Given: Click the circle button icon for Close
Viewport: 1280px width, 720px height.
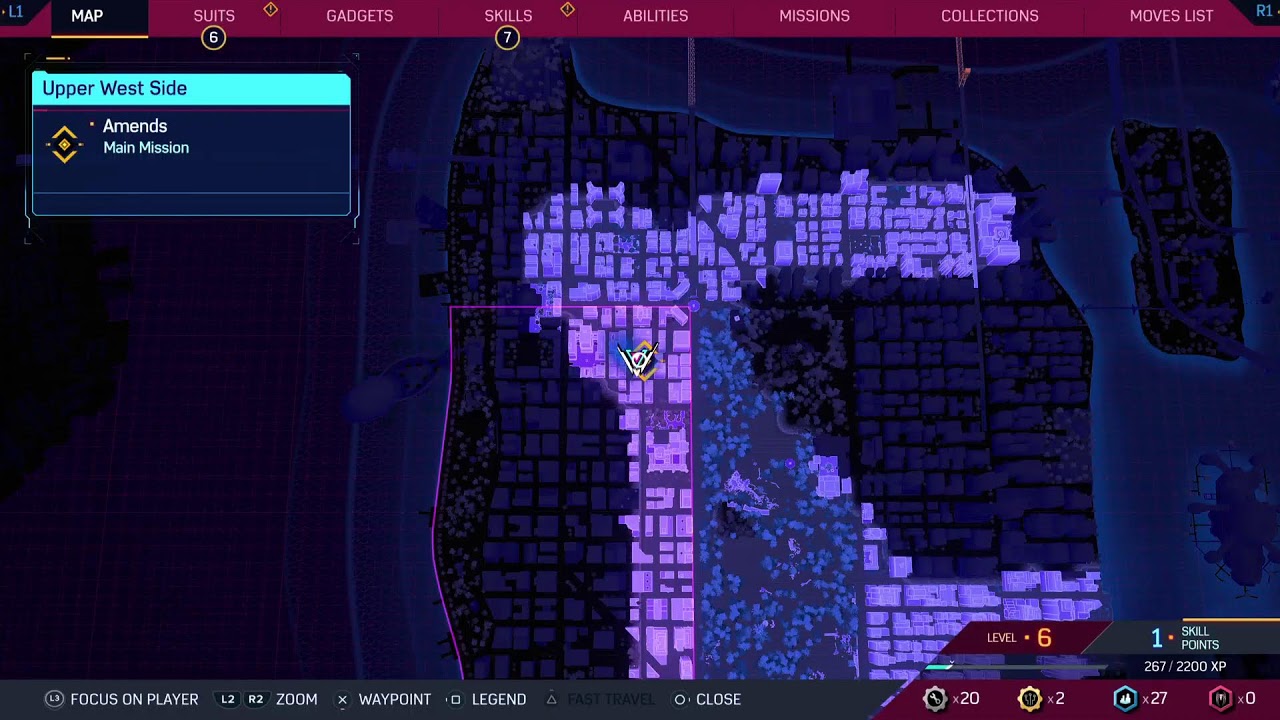Looking at the screenshot, I should (680, 699).
